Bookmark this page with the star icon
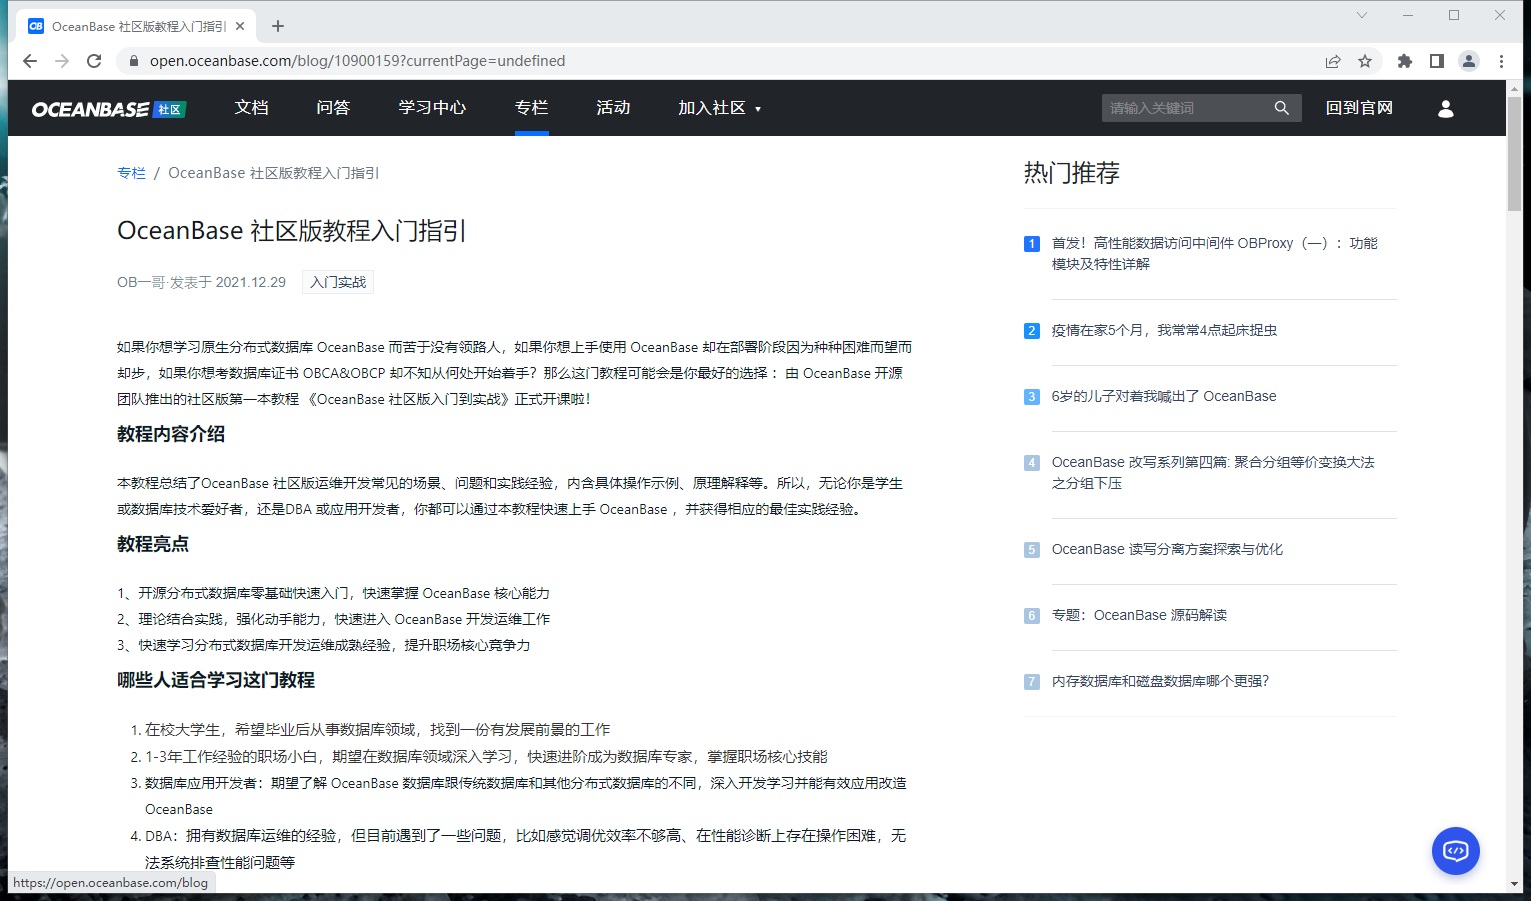Viewport: 1531px width, 901px height. point(1365,61)
